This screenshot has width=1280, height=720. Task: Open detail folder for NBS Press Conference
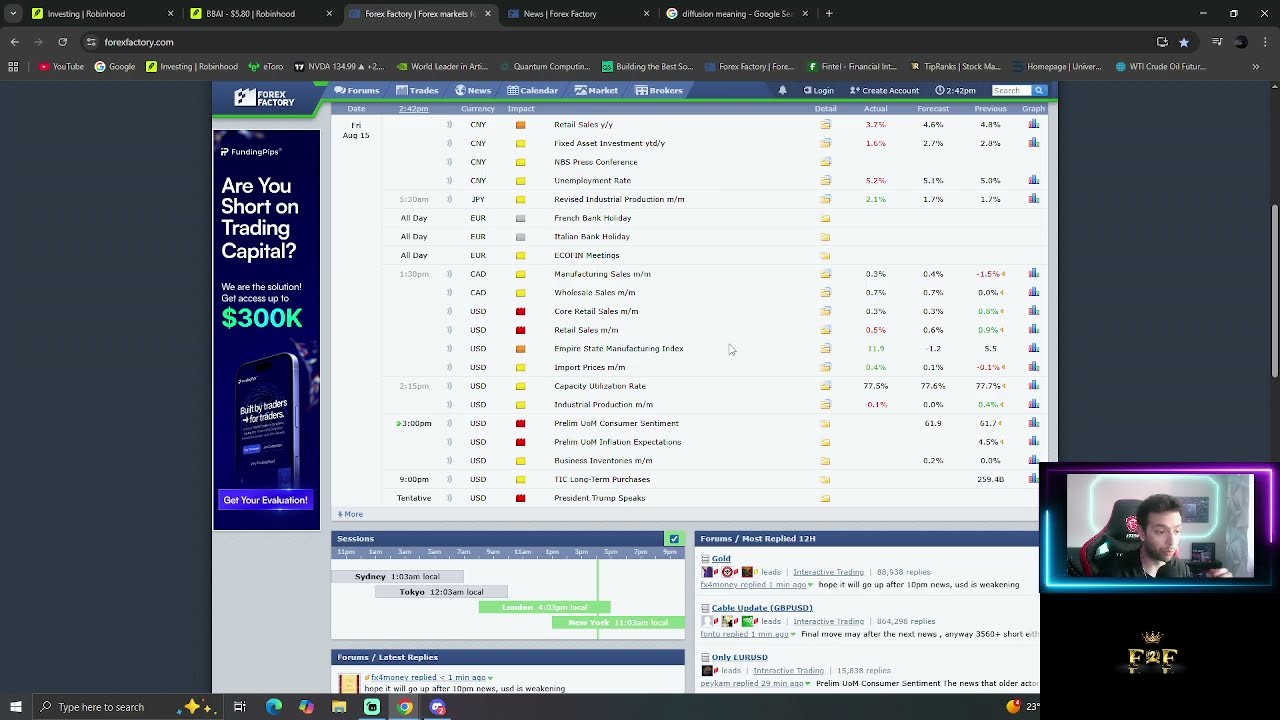pyautogui.click(x=825, y=162)
